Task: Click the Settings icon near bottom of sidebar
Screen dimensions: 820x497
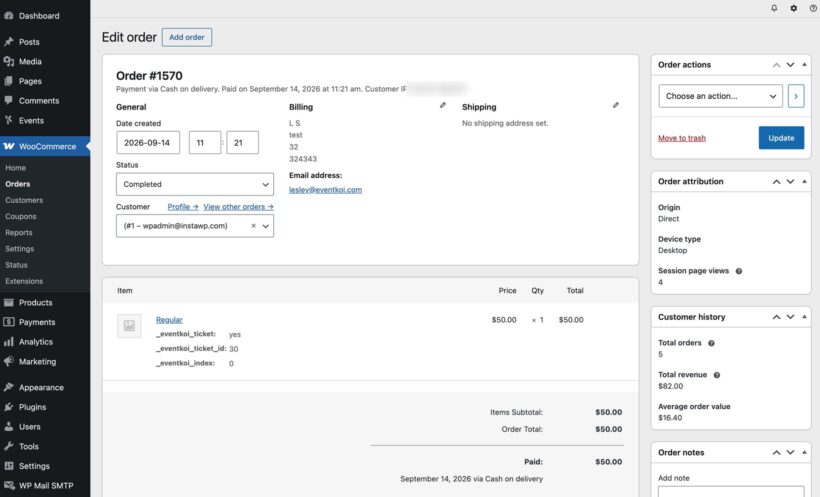Action: [8, 466]
